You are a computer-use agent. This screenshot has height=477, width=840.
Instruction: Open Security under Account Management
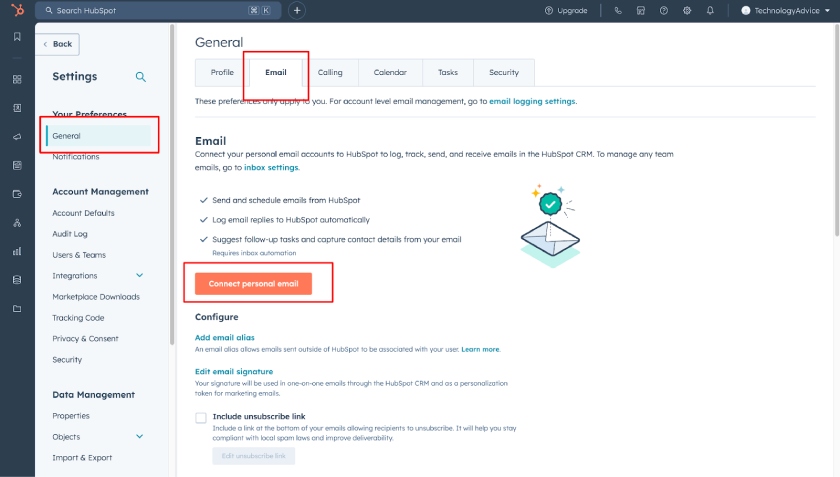coord(67,360)
